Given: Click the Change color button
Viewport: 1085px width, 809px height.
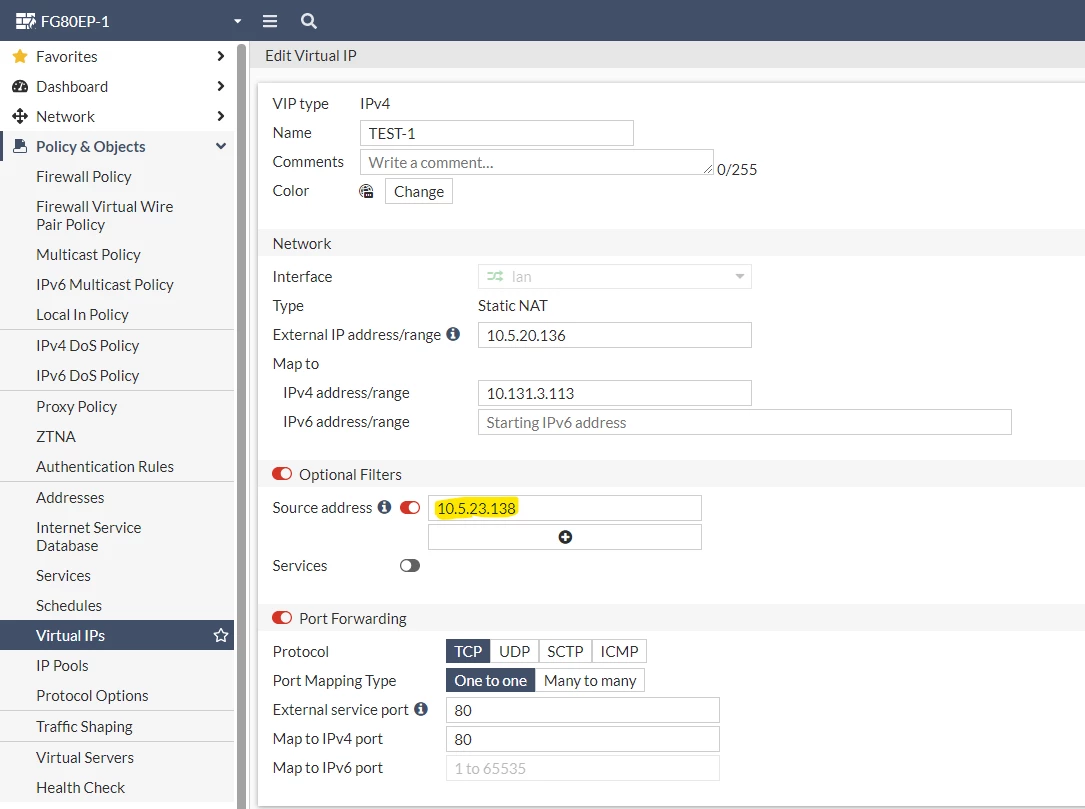Looking at the screenshot, I should pyautogui.click(x=419, y=191).
